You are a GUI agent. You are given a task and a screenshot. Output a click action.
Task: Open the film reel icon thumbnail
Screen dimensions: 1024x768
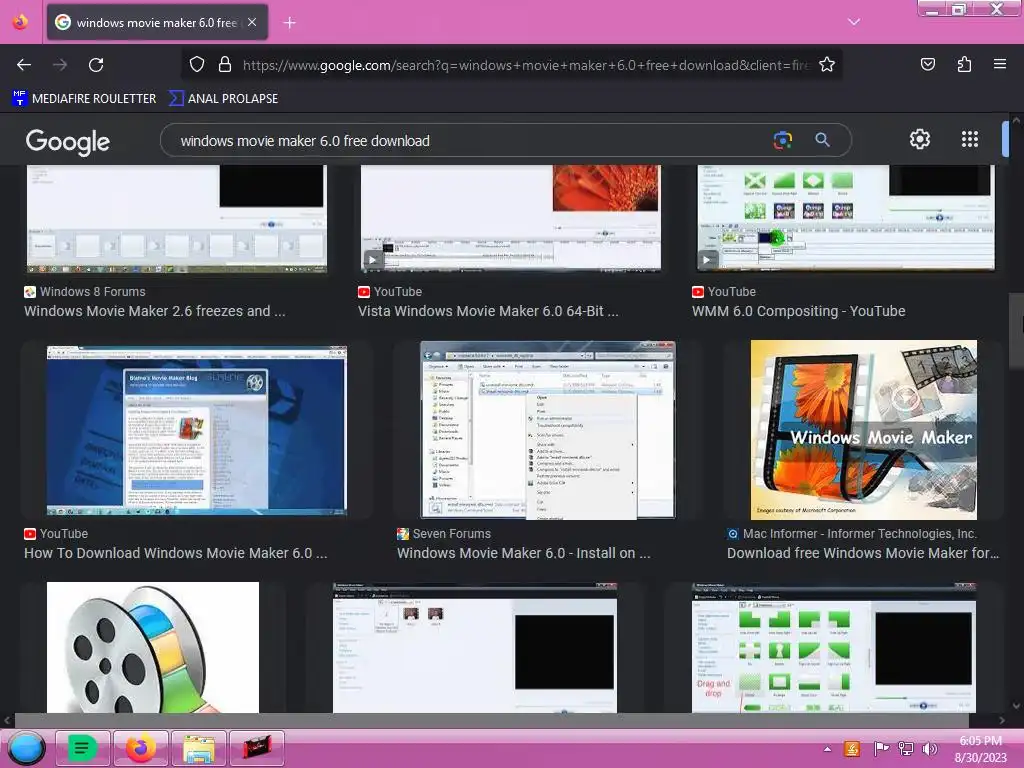tap(153, 647)
